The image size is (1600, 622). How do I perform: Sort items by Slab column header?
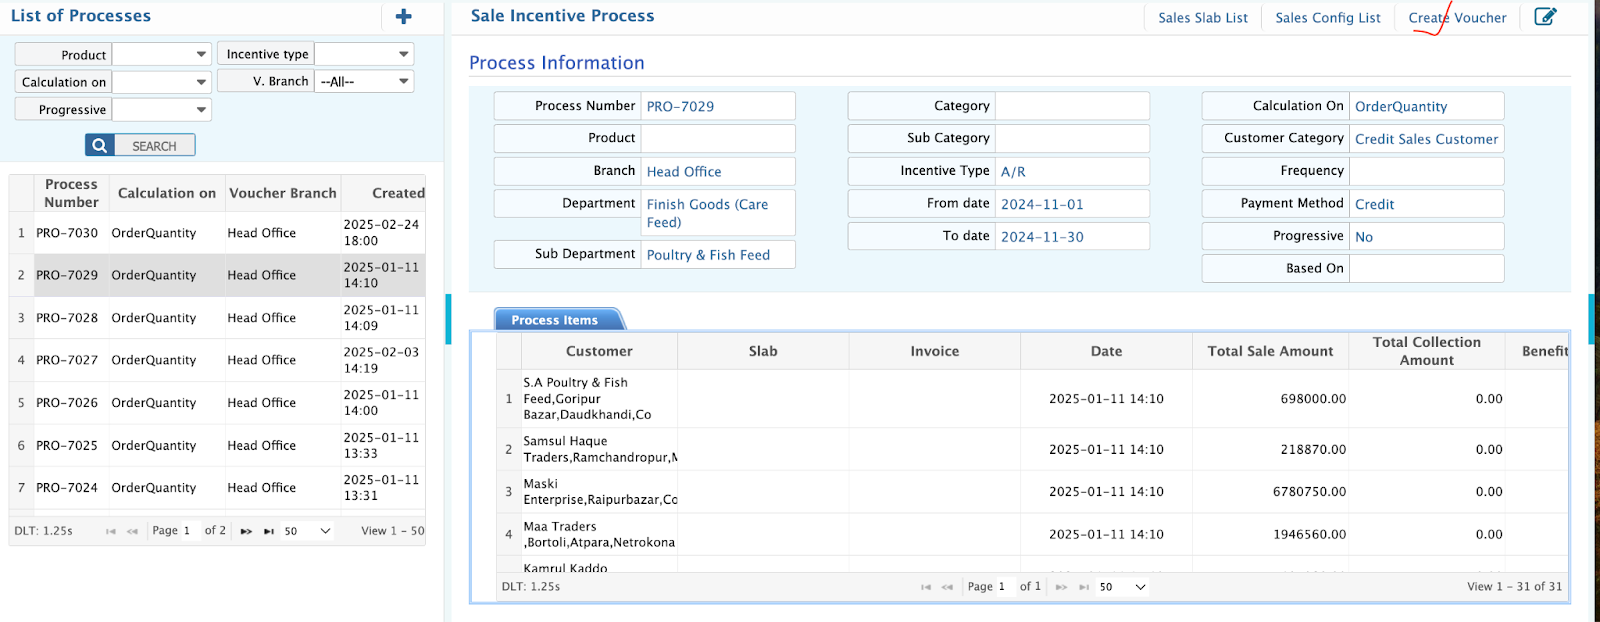[x=763, y=351]
